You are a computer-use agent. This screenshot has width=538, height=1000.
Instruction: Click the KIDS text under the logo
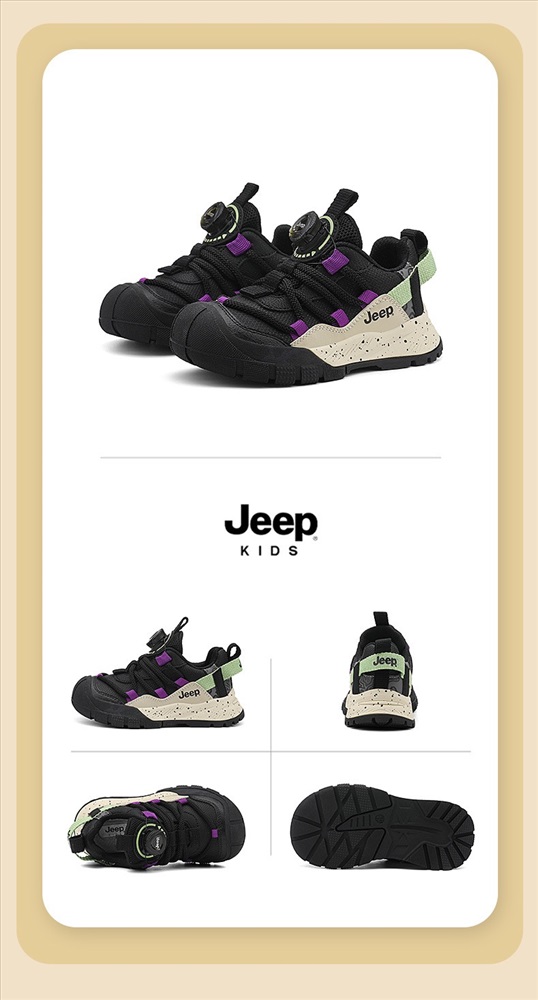click(270, 550)
